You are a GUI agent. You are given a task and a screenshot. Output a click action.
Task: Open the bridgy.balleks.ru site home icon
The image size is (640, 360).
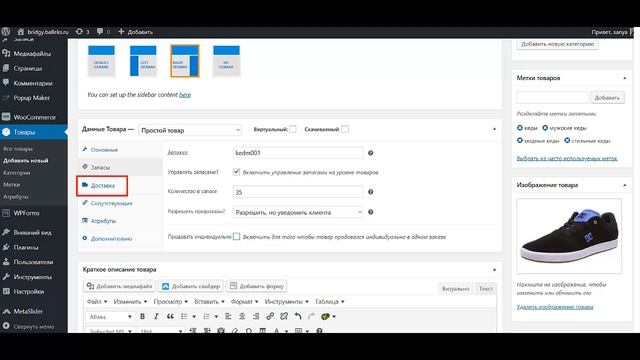click(20, 31)
